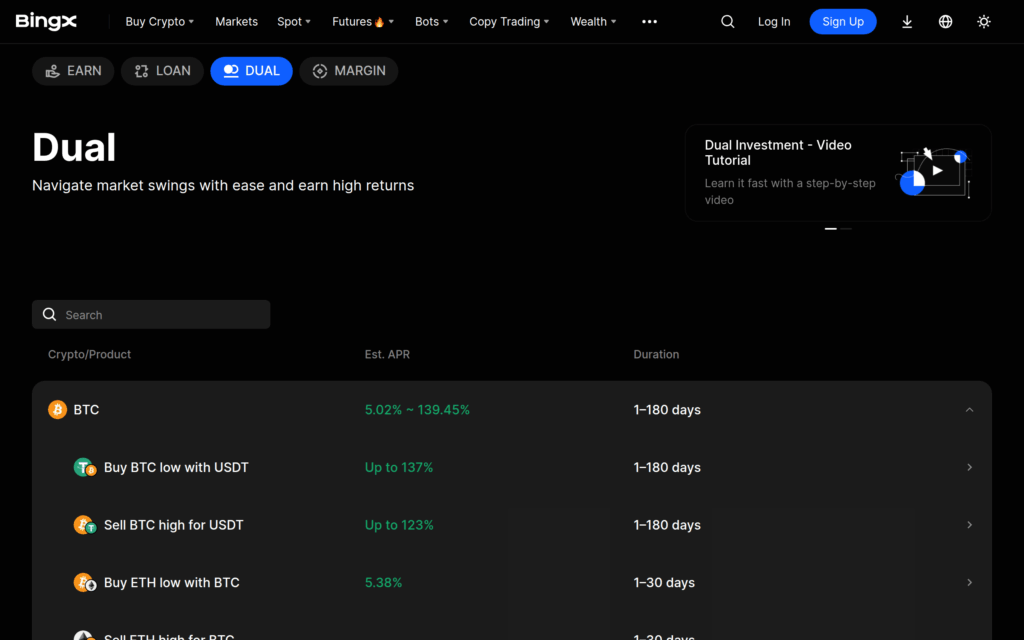Click Buy ETH low with BTC text

click(x=172, y=583)
